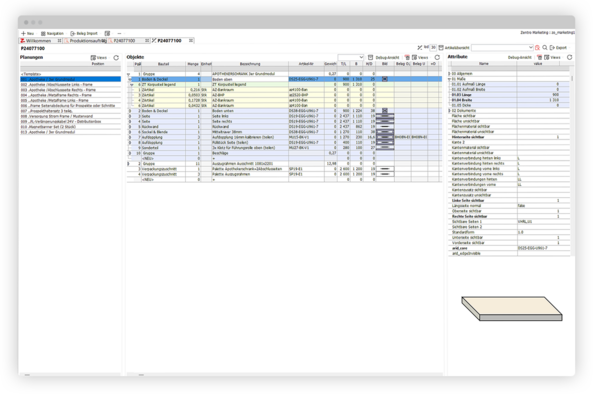This screenshot has width=593, height=394.
Task: Expand the 00 Allgemein attribute group
Action: pyautogui.click(x=449, y=74)
